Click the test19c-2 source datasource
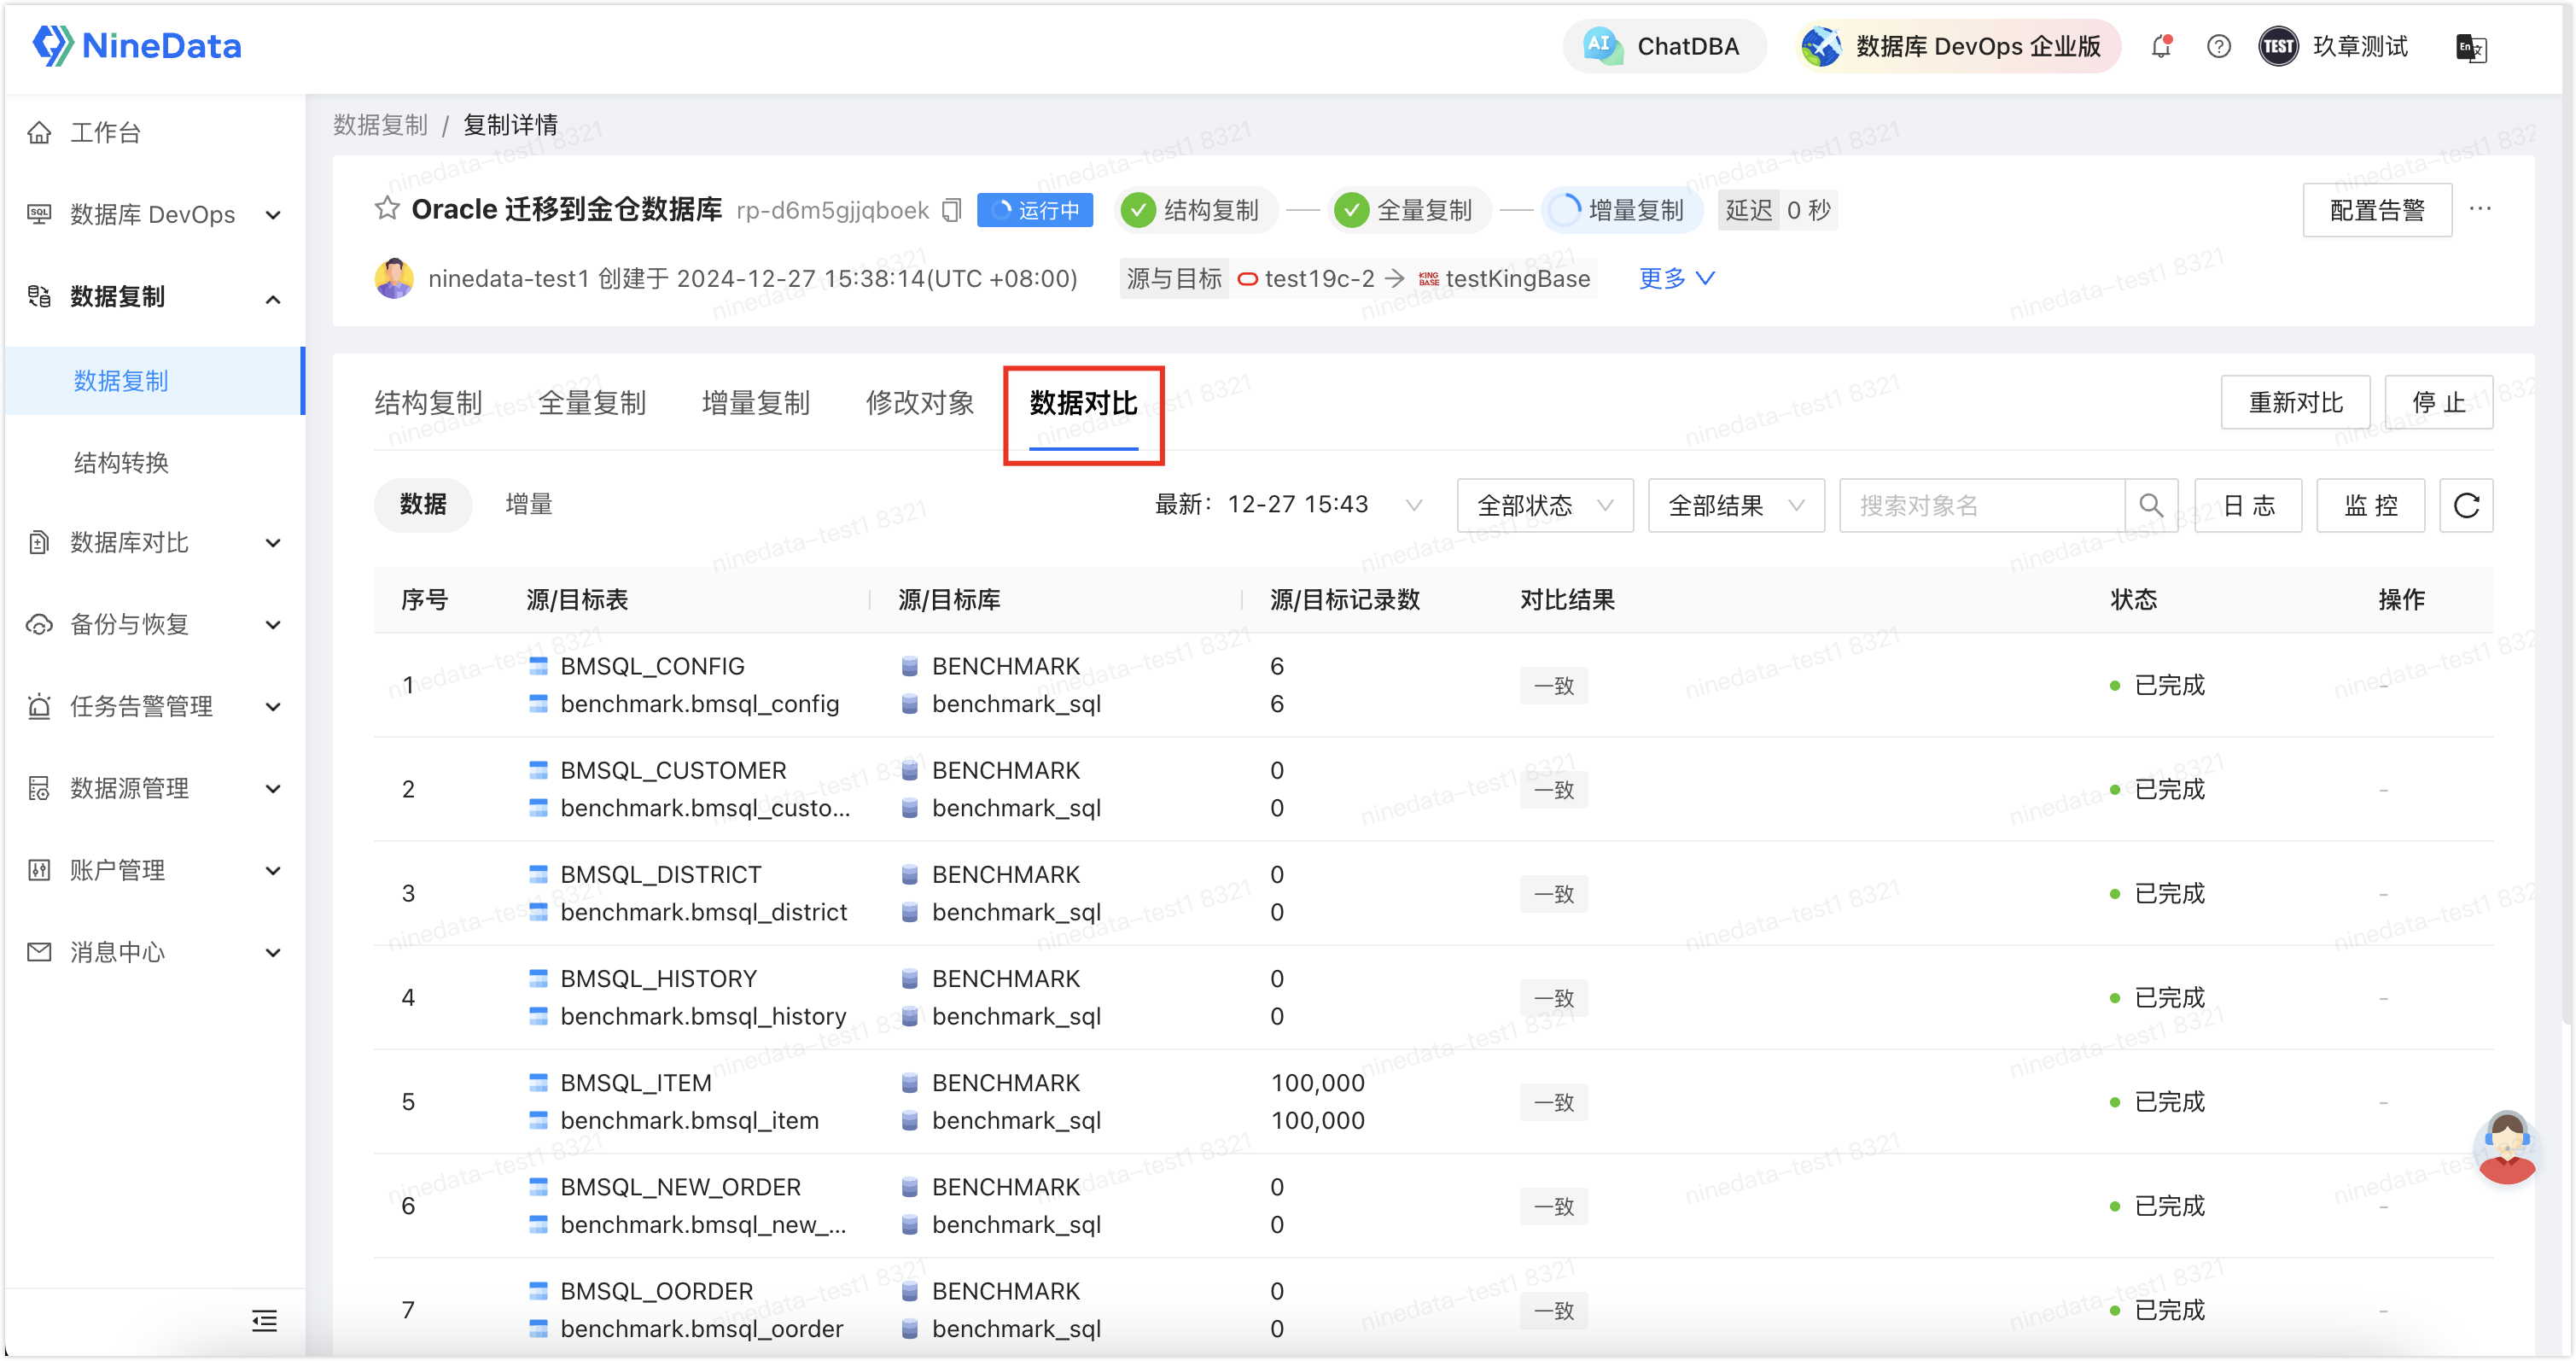The width and height of the screenshot is (2576, 1361). (1306, 279)
